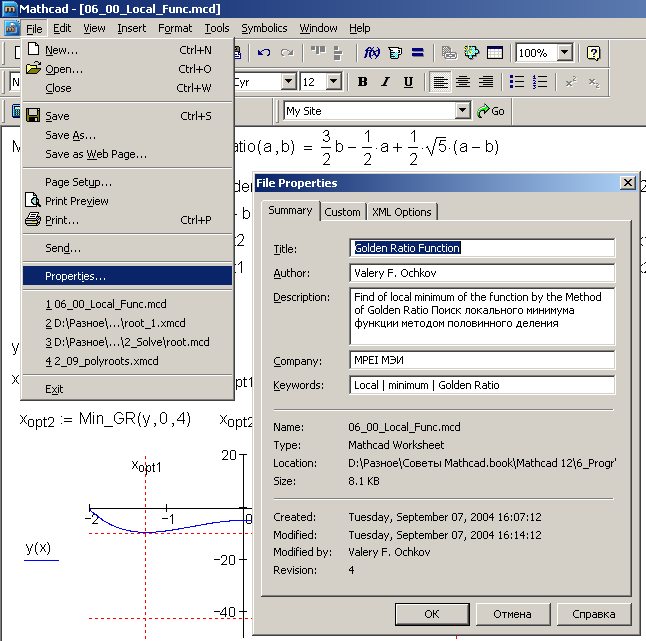Click the Undo arrow in the toolbar
Image resolution: width=646 pixels, height=641 pixels.
click(264, 53)
